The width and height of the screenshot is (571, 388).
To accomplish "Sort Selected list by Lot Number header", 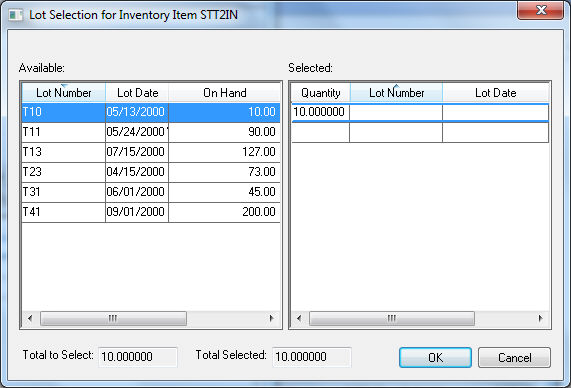I will pyautogui.click(x=397, y=93).
